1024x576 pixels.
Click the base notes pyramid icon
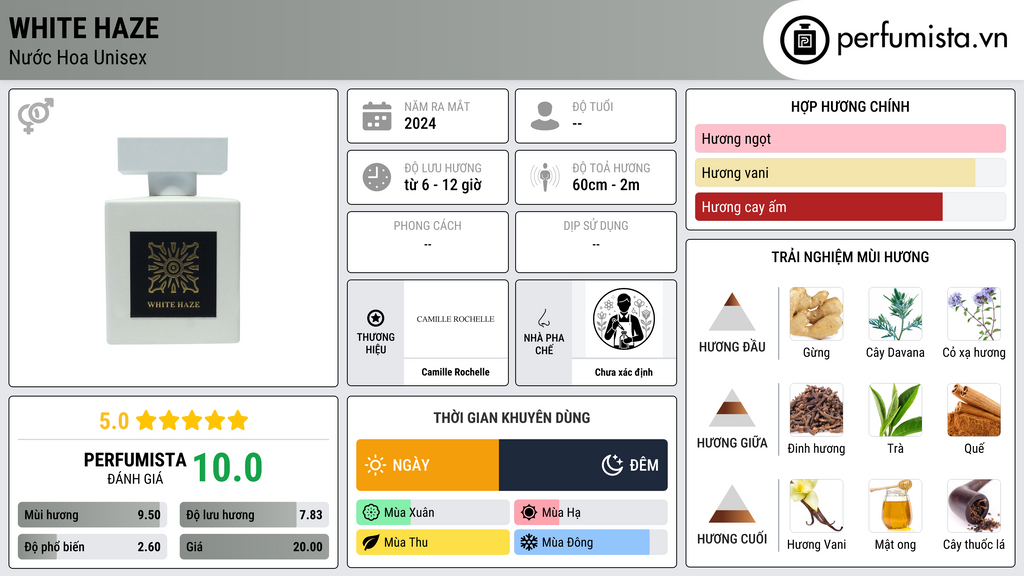732,504
